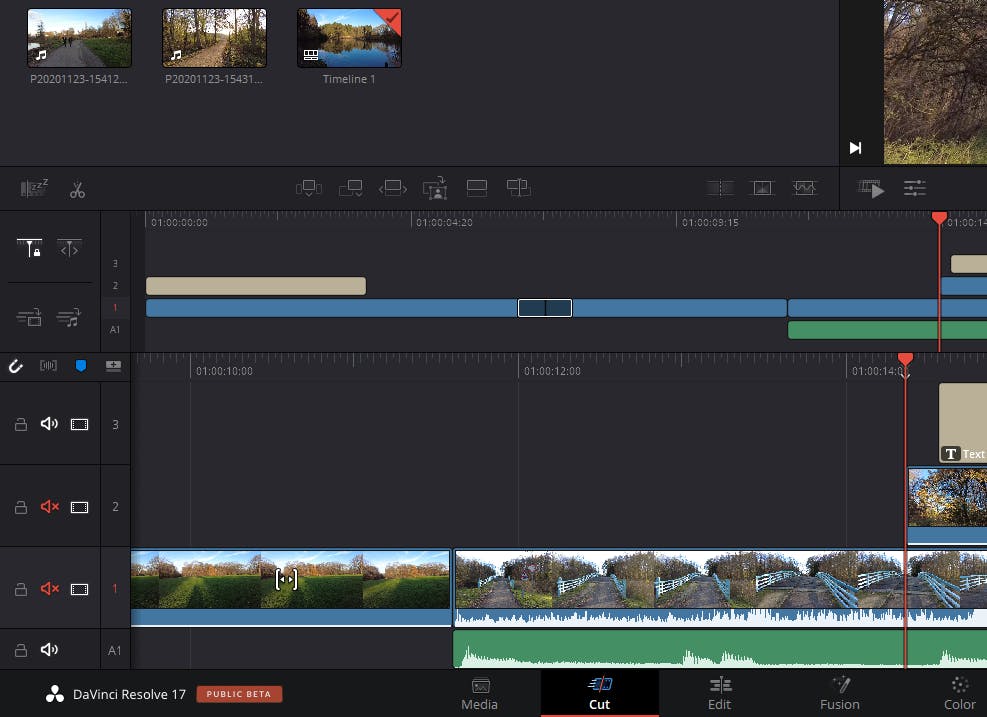This screenshot has height=717, width=987.
Task: Select the Timeline 1 thumbnail
Action: pyautogui.click(x=349, y=38)
